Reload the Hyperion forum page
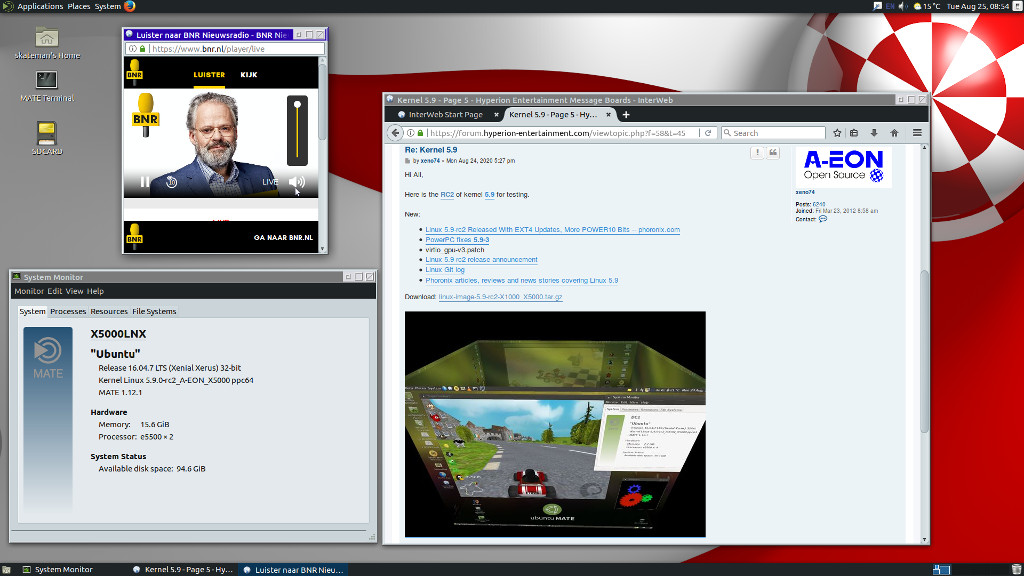The height and width of the screenshot is (576, 1024). tap(708, 133)
